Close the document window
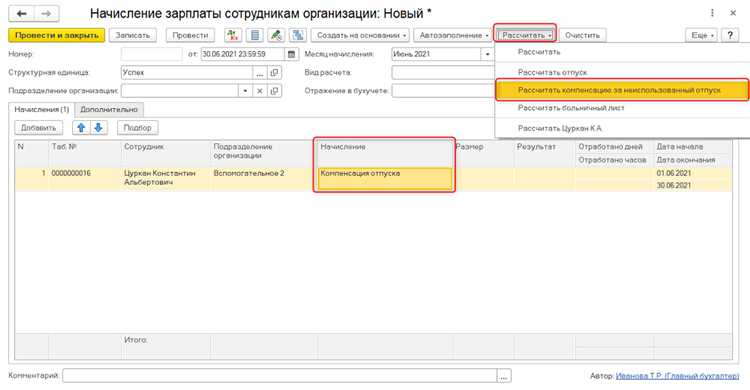750x390 pixels. pos(733,13)
